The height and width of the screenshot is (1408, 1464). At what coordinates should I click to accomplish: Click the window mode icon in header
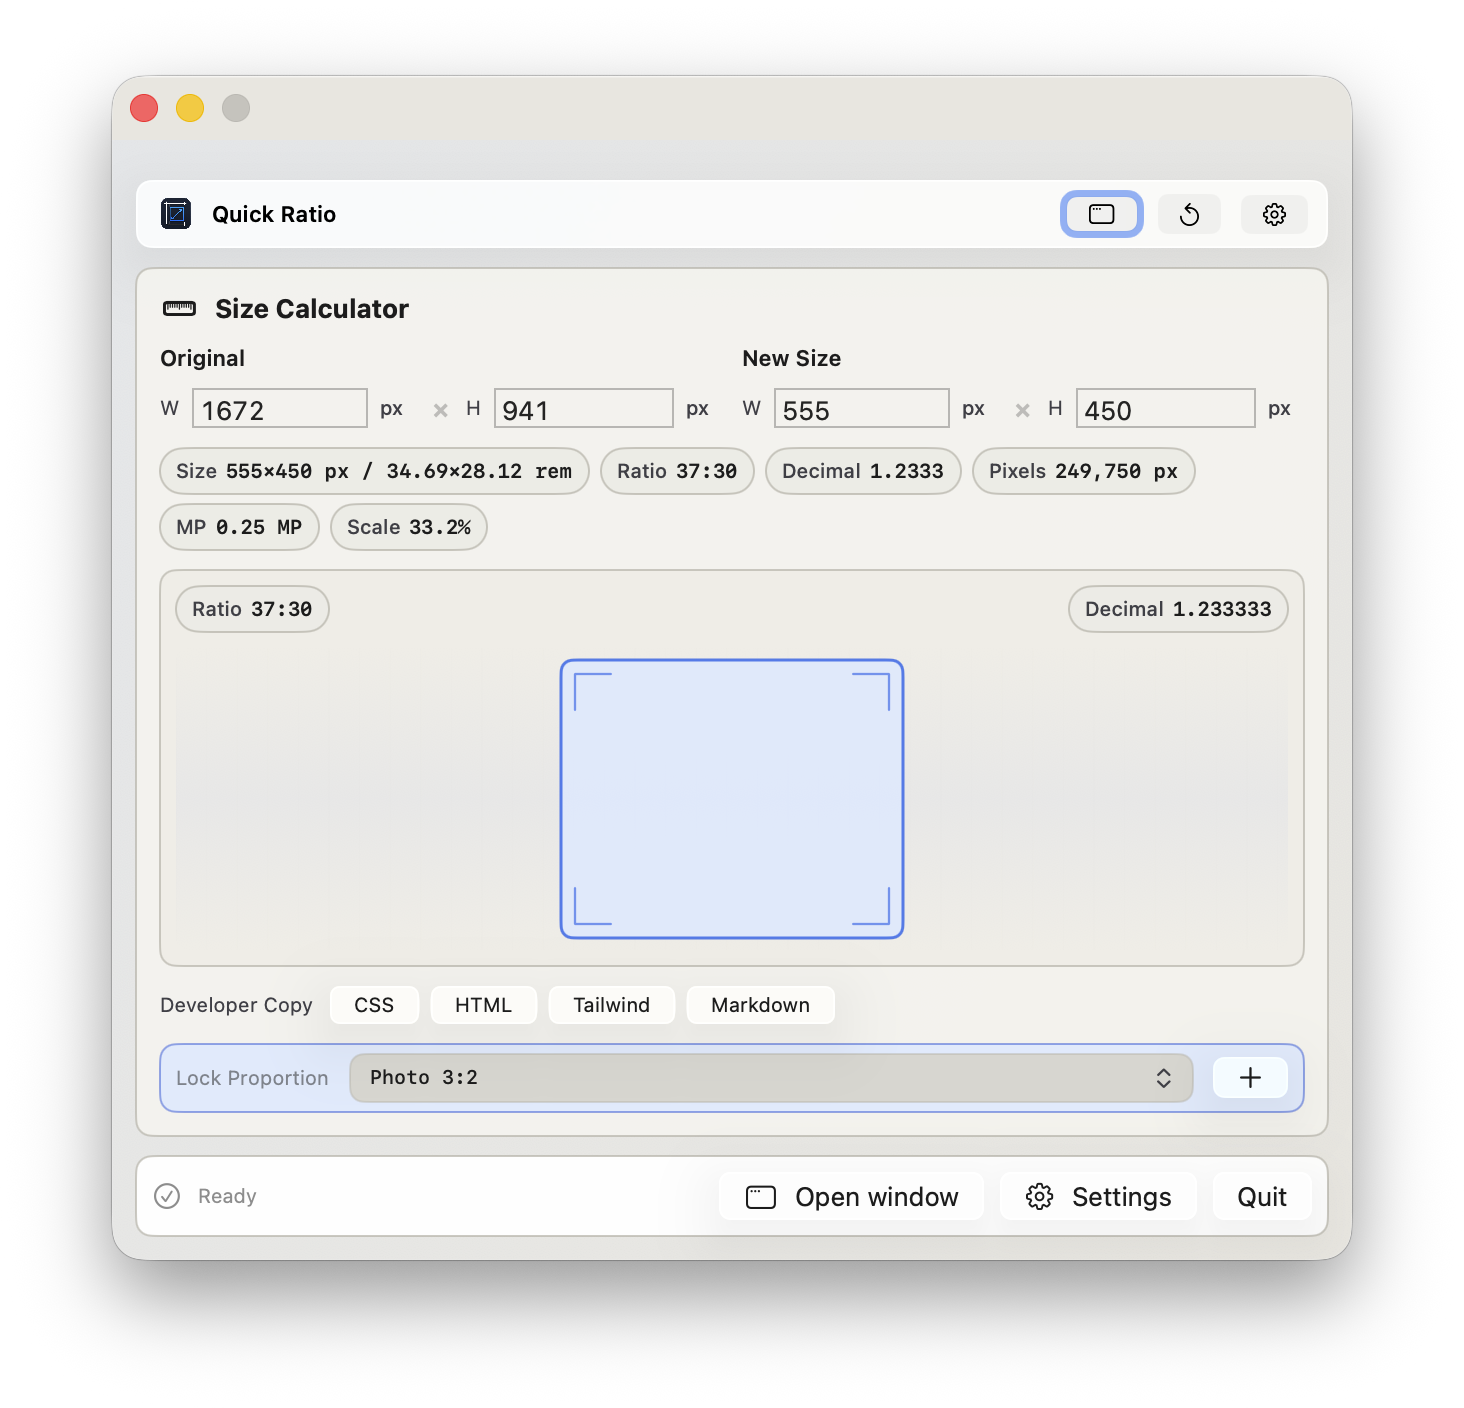coord(1101,214)
